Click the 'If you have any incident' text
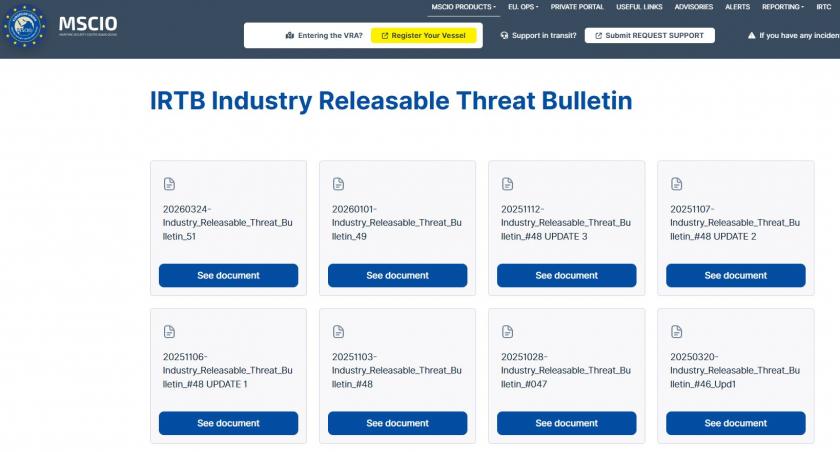Viewport: 840px width, 452px height. tap(799, 35)
